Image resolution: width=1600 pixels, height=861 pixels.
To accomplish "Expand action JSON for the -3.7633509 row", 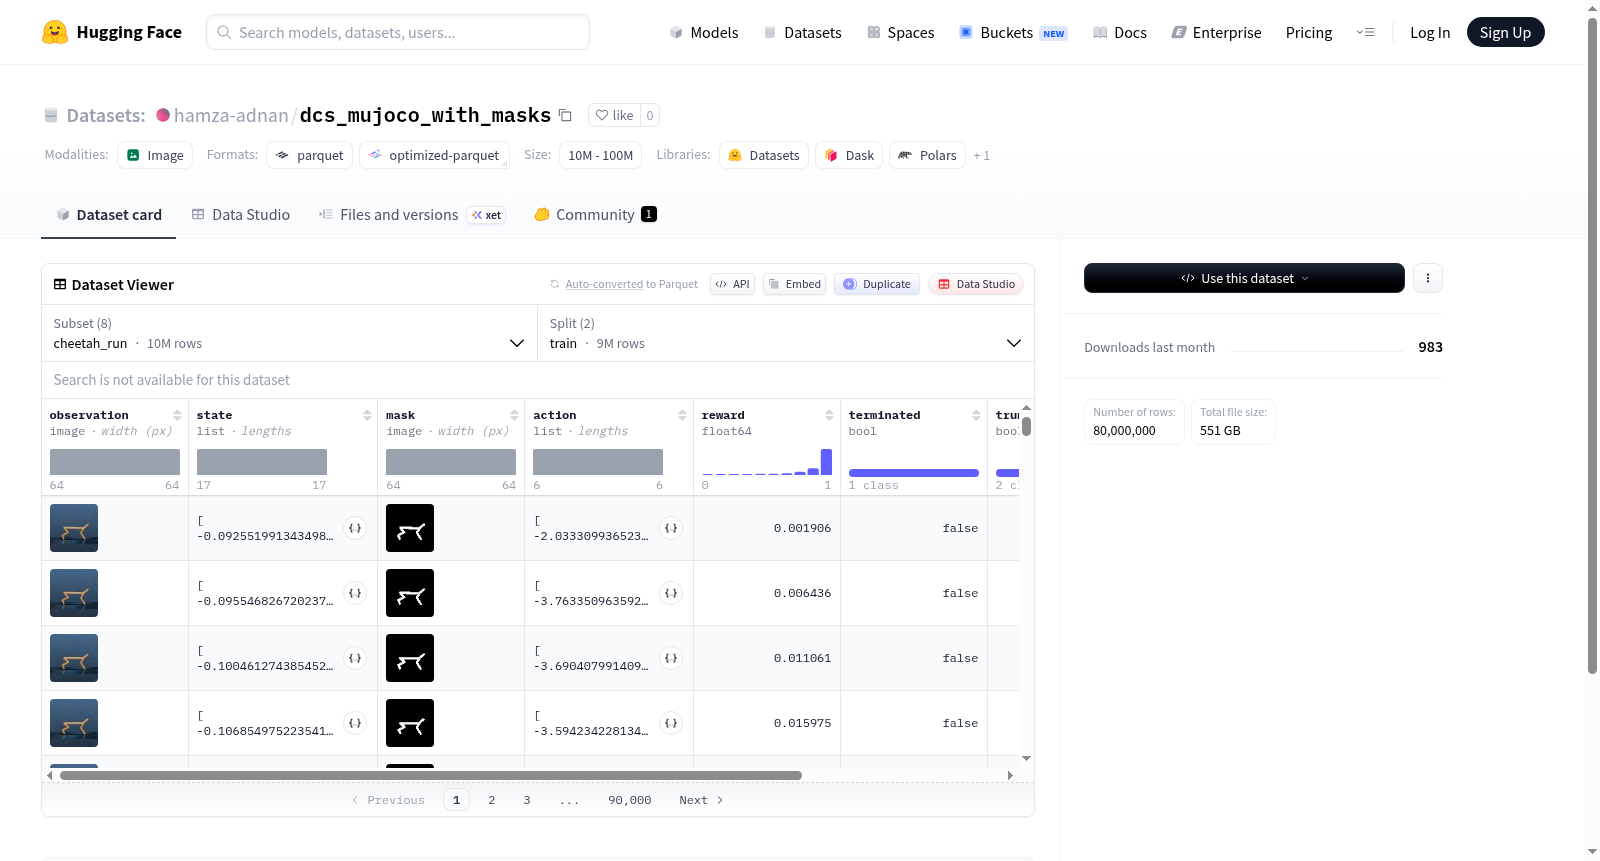I will pos(671,593).
